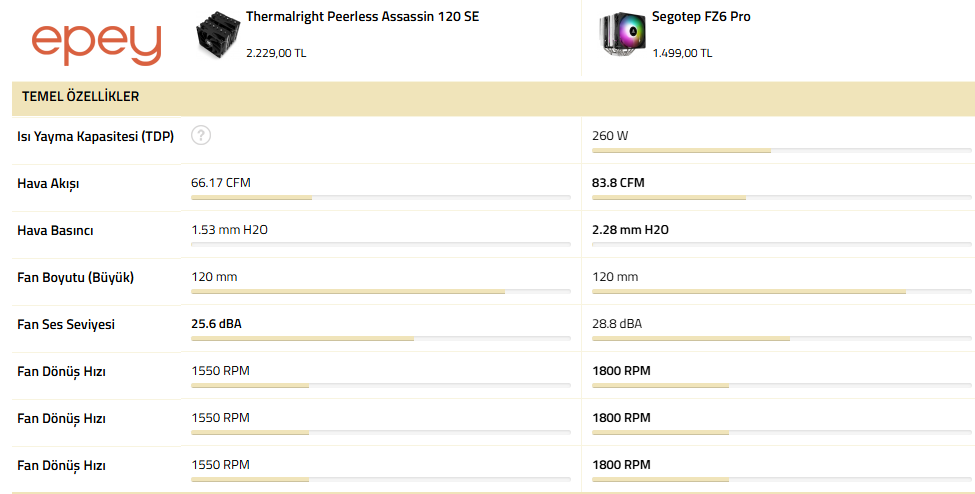Image resolution: width=975 pixels, height=494 pixels.
Task: Click the 83.8 CFM airflow value
Action: pos(618,183)
